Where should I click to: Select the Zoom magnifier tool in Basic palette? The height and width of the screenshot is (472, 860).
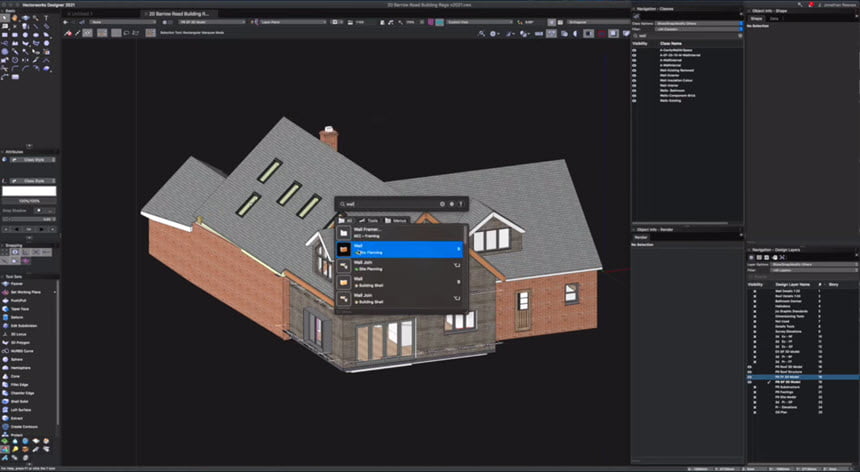coord(36,18)
